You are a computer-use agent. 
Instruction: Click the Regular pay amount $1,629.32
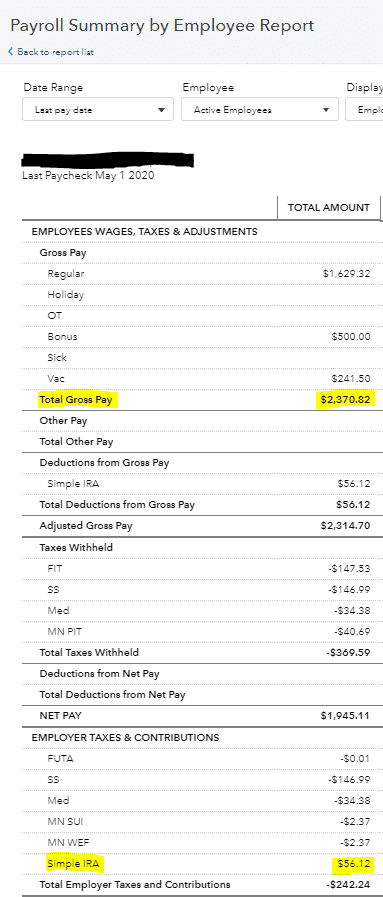(x=346, y=273)
